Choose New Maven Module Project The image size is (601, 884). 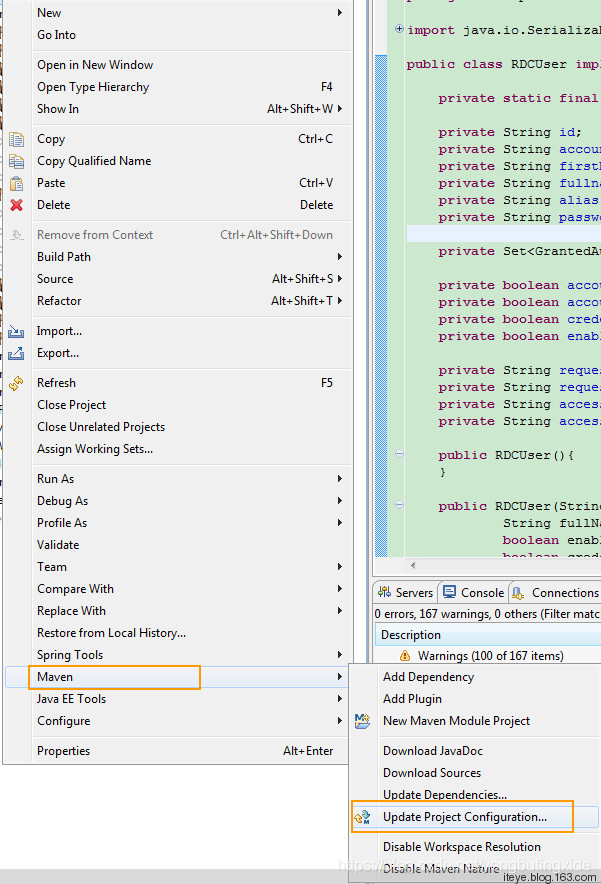pos(474,721)
